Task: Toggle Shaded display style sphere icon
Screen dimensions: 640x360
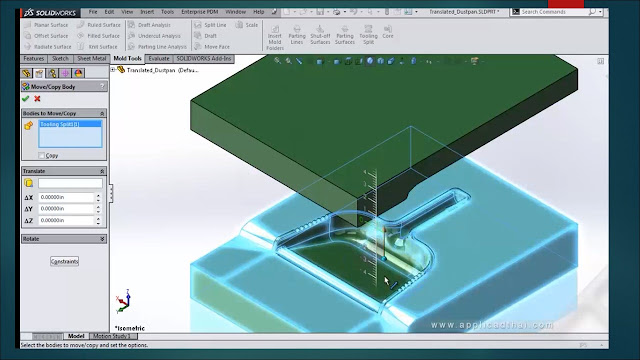Action: click(370, 61)
